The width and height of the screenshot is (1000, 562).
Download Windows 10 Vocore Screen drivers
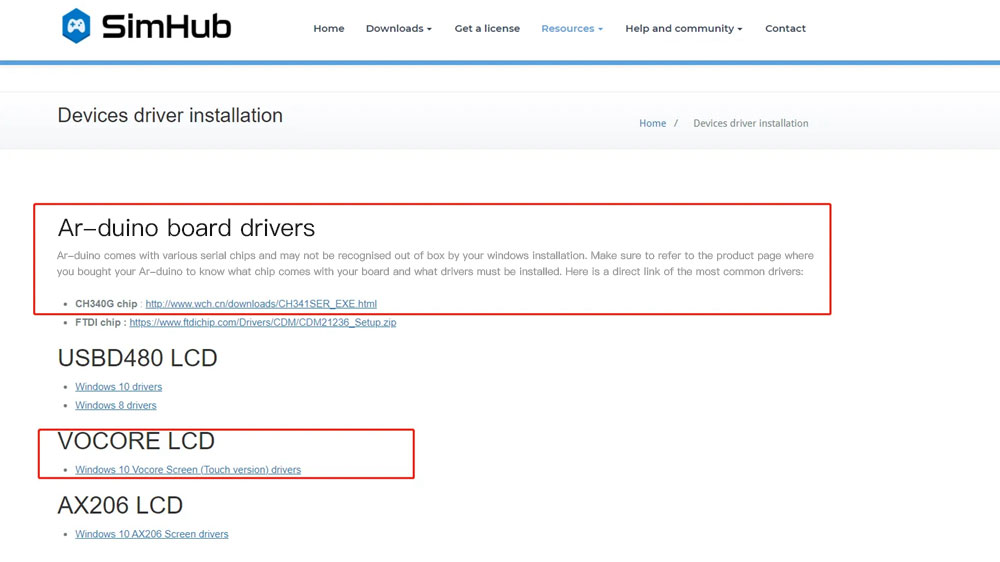coord(187,470)
